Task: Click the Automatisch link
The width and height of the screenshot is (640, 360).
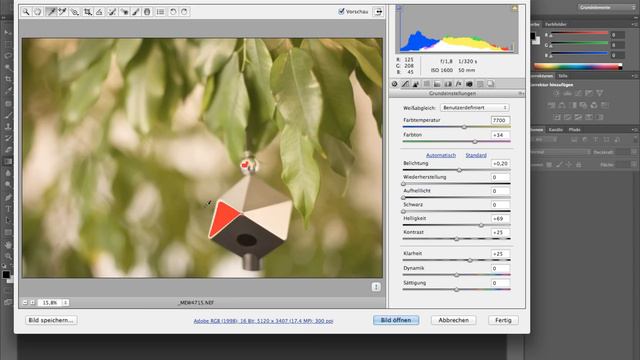Action: (441, 155)
